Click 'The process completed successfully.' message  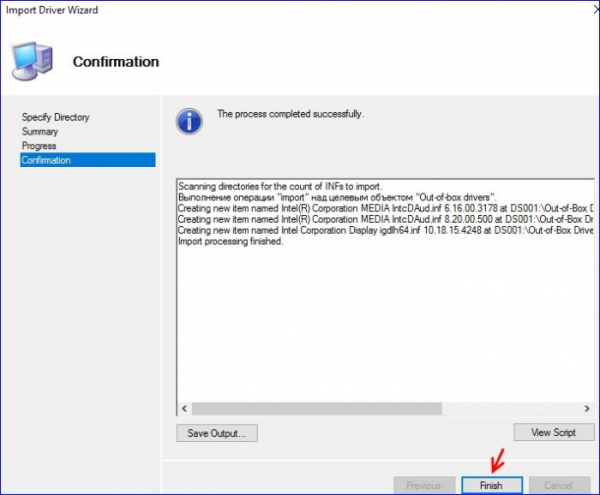point(290,114)
